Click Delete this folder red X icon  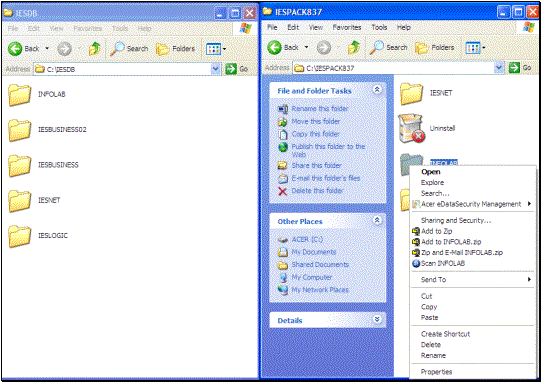click(283, 191)
